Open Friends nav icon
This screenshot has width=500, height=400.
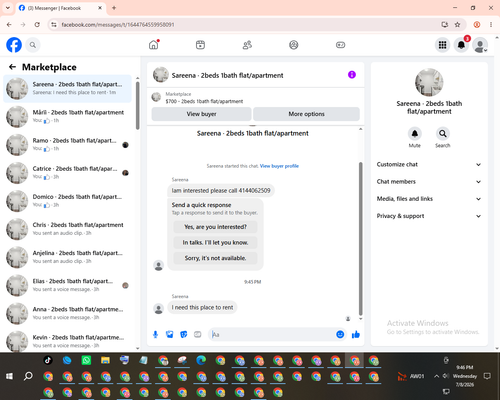[x=247, y=45]
